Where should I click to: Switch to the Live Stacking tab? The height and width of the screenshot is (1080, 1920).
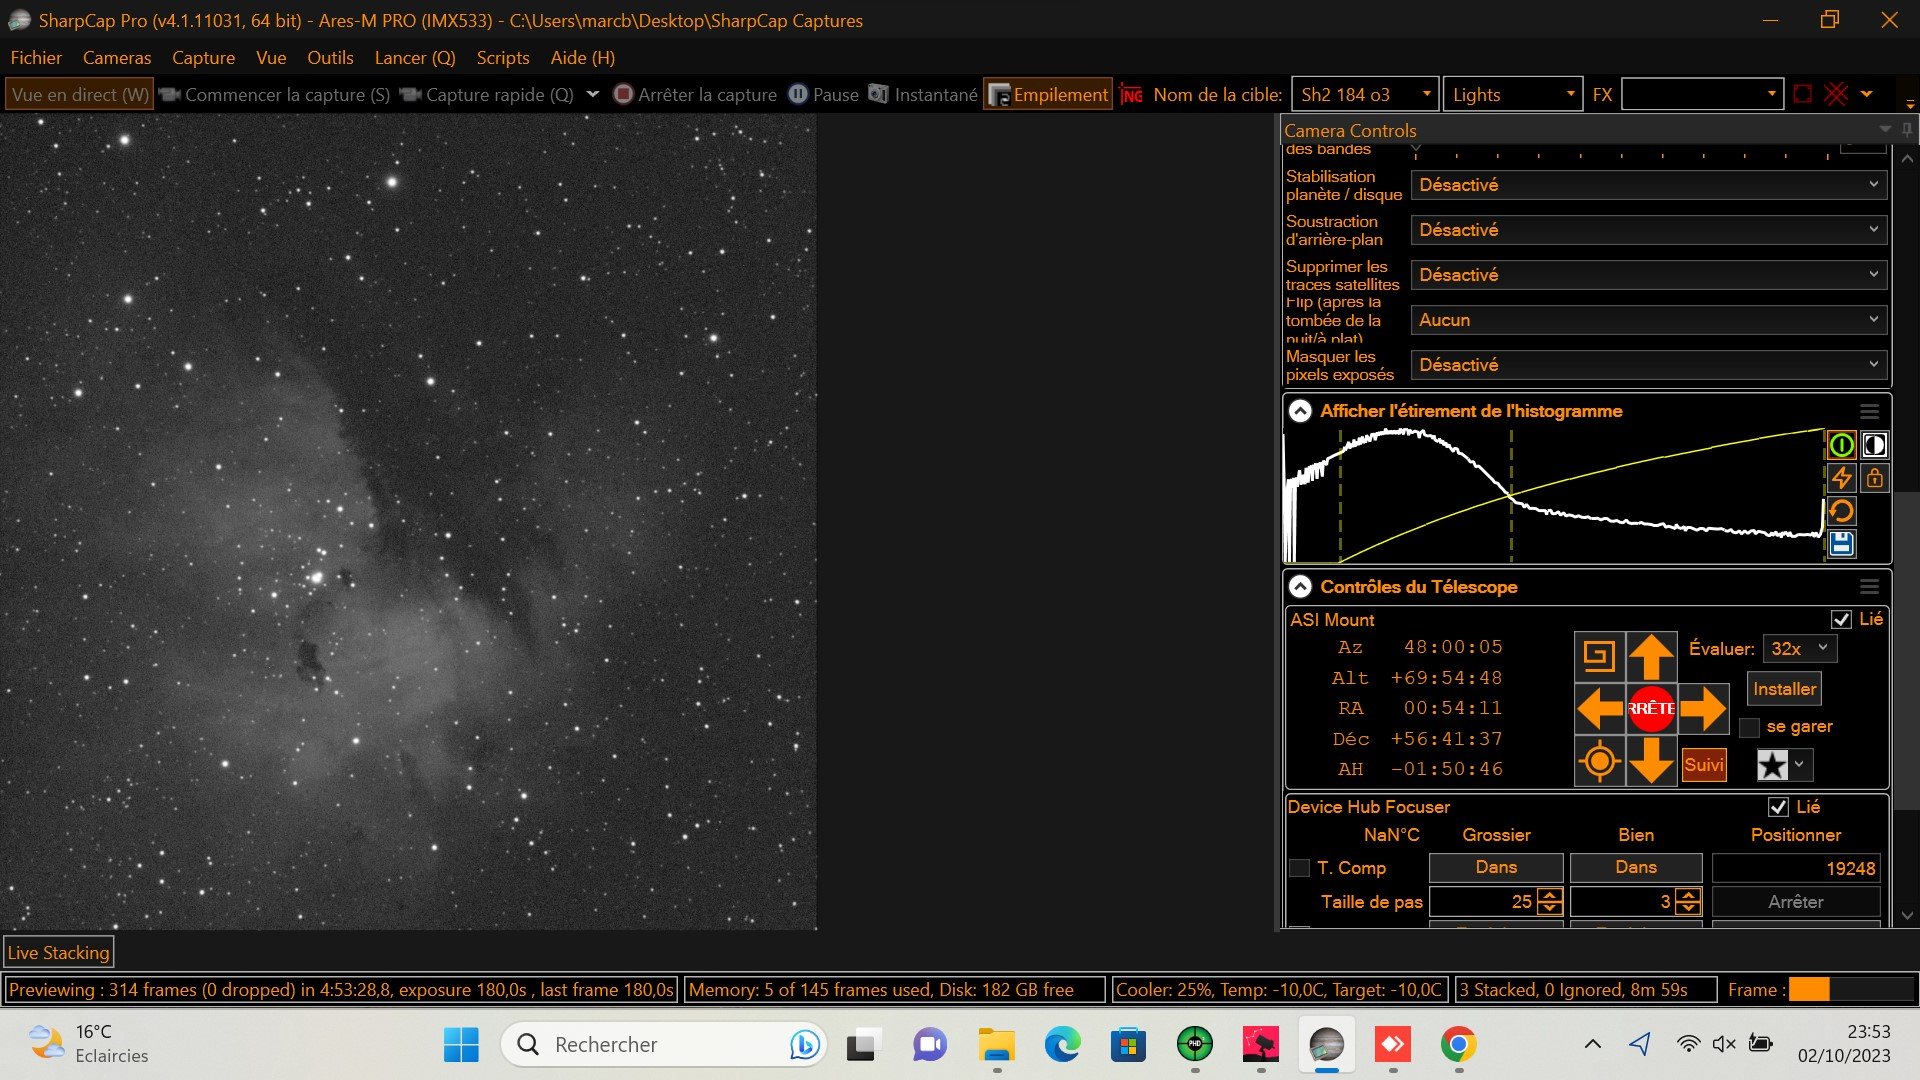tap(58, 953)
